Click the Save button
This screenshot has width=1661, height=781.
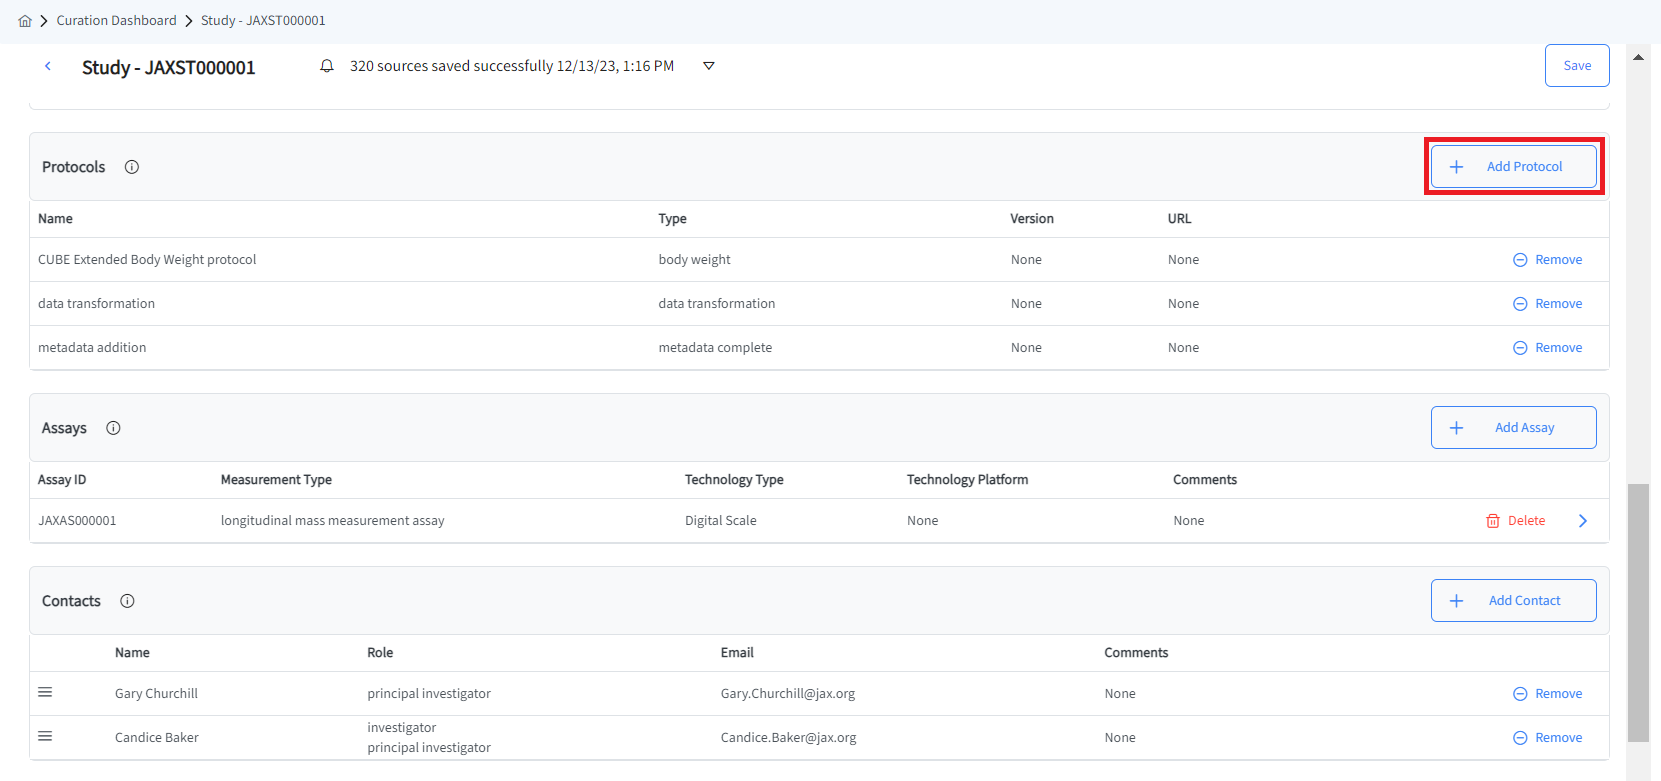pos(1577,66)
